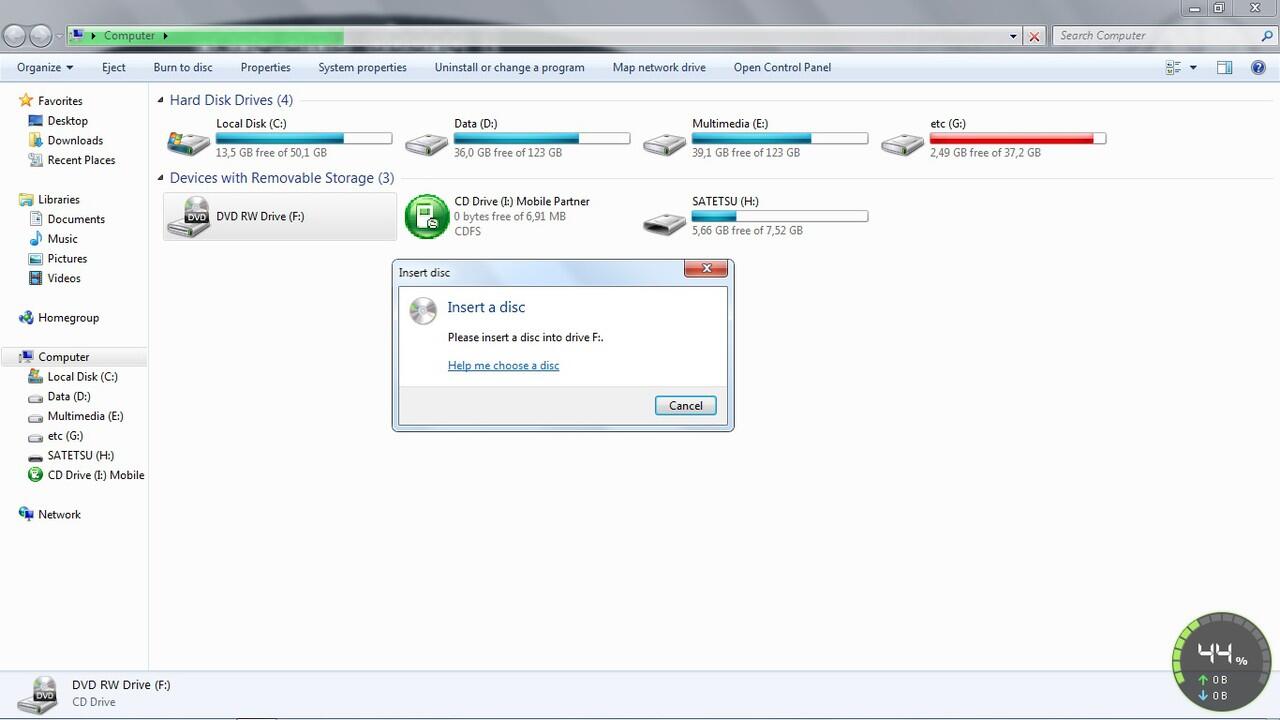The width and height of the screenshot is (1280, 720).
Task: Open the Organize dropdown menu
Action: pyautogui.click(x=45, y=67)
